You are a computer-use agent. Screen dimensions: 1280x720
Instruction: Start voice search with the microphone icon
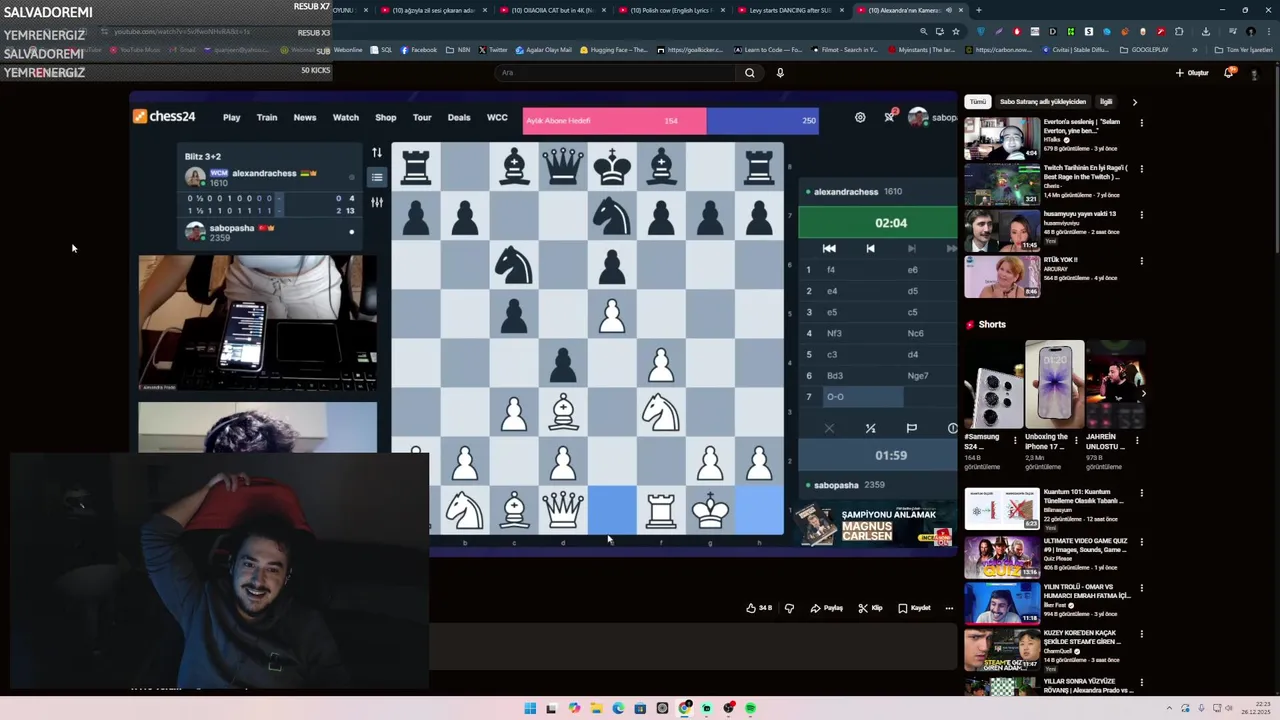[x=780, y=72]
